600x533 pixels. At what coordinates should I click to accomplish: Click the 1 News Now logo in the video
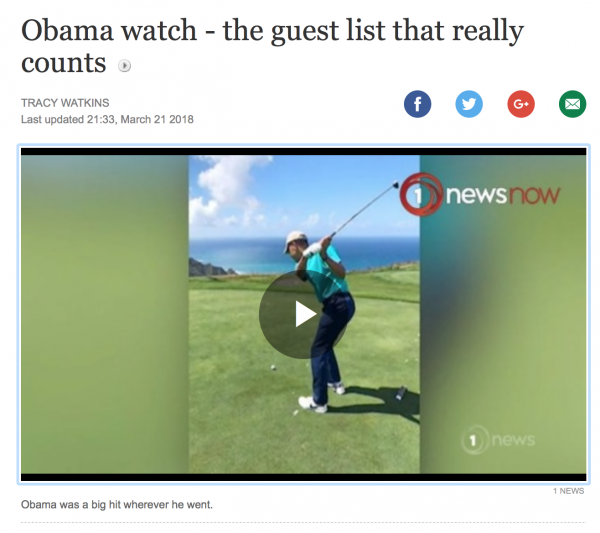click(480, 194)
